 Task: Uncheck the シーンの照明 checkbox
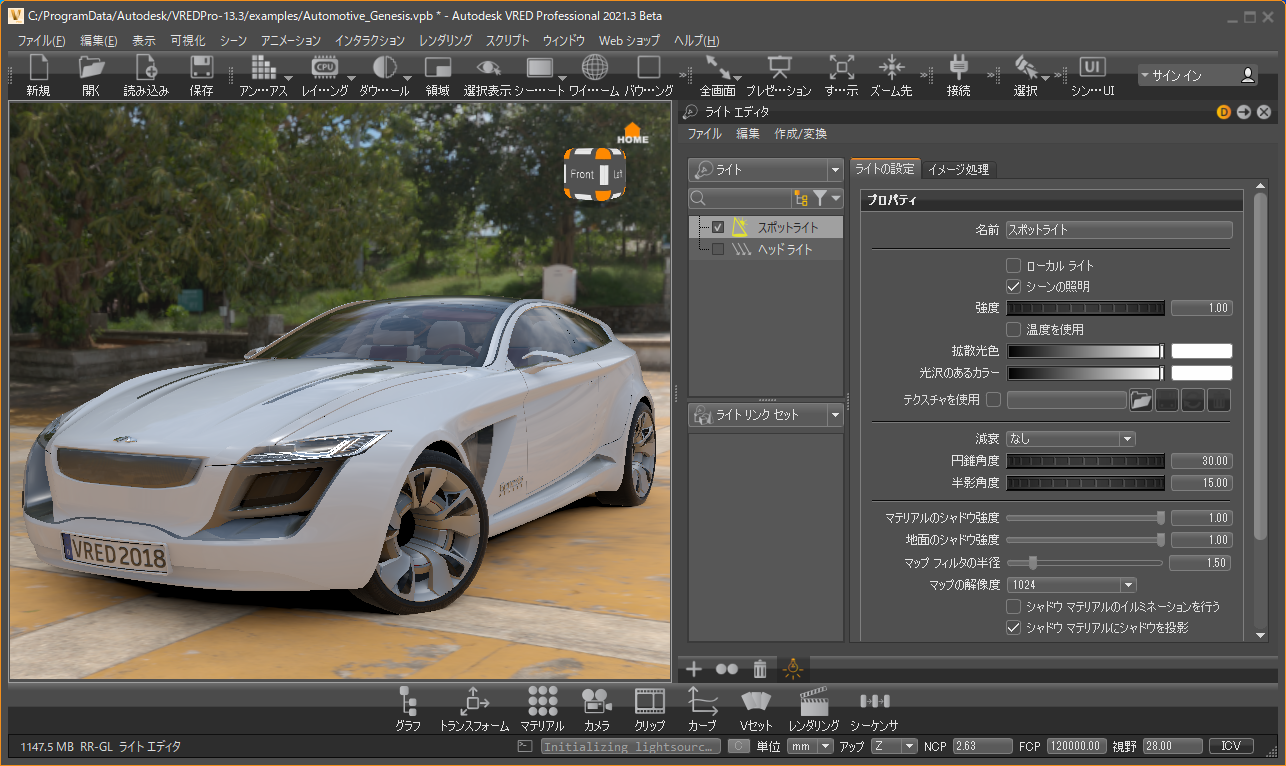pos(1013,286)
